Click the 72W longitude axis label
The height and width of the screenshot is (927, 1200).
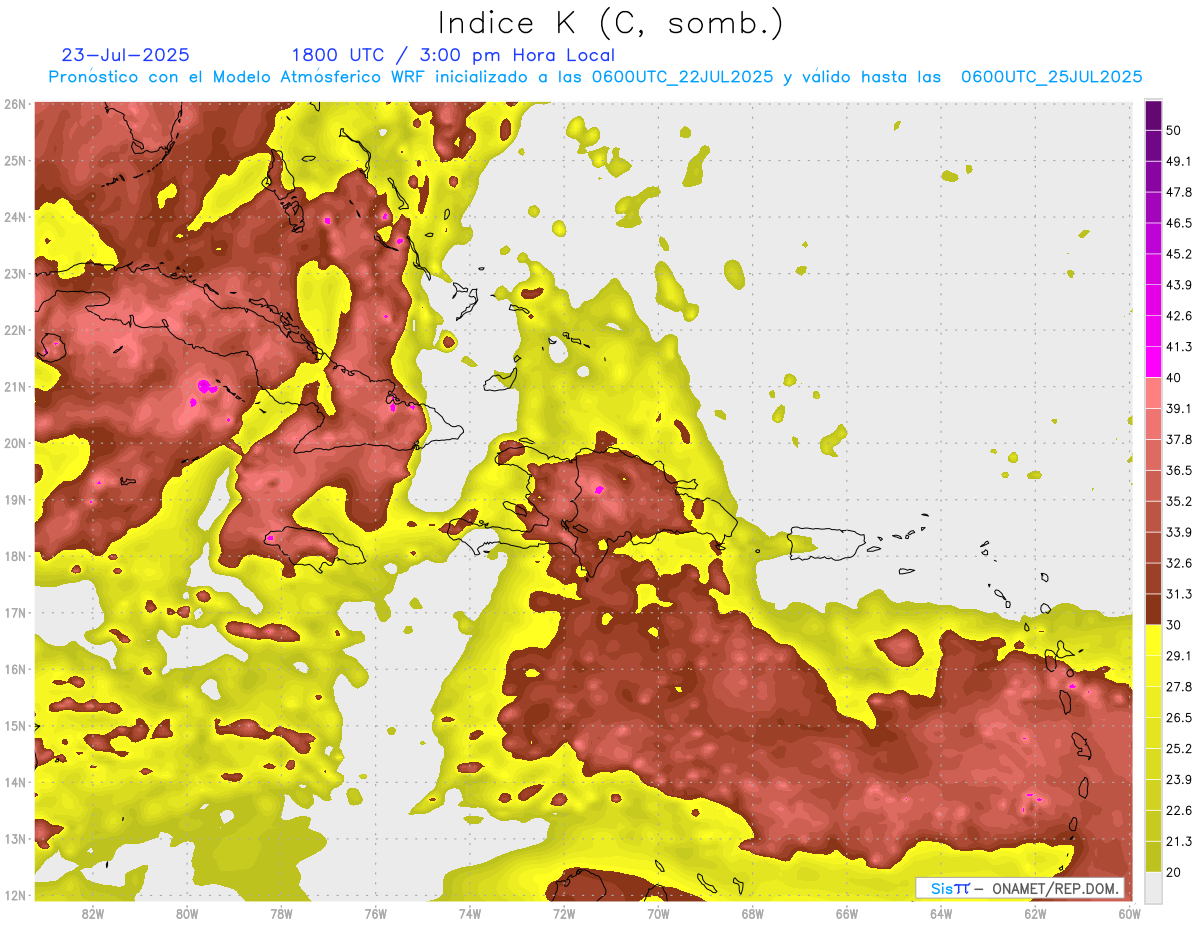click(564, 914)
